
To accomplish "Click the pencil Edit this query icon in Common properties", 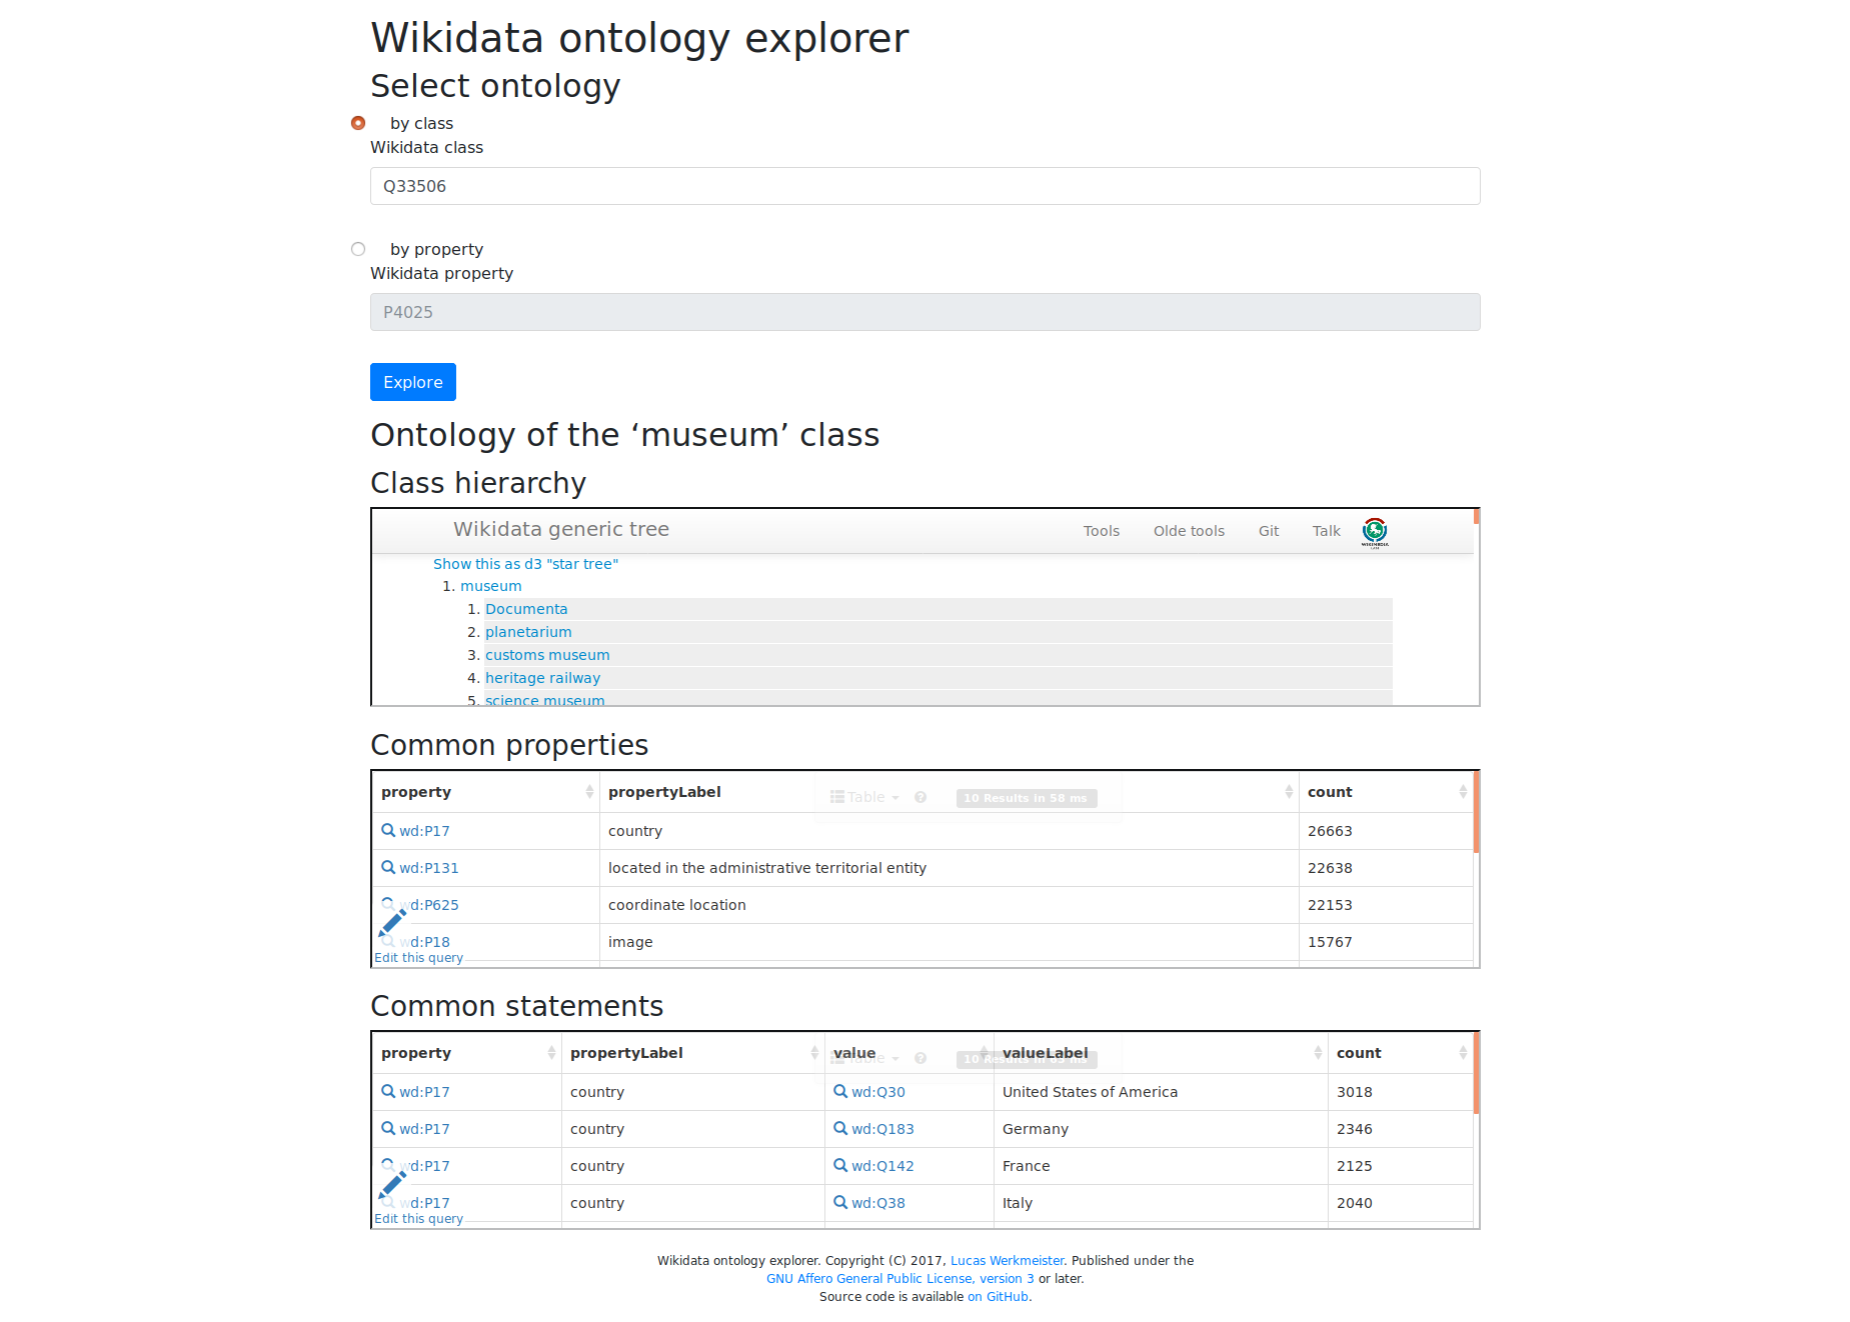I will click(x=392, y=922).
